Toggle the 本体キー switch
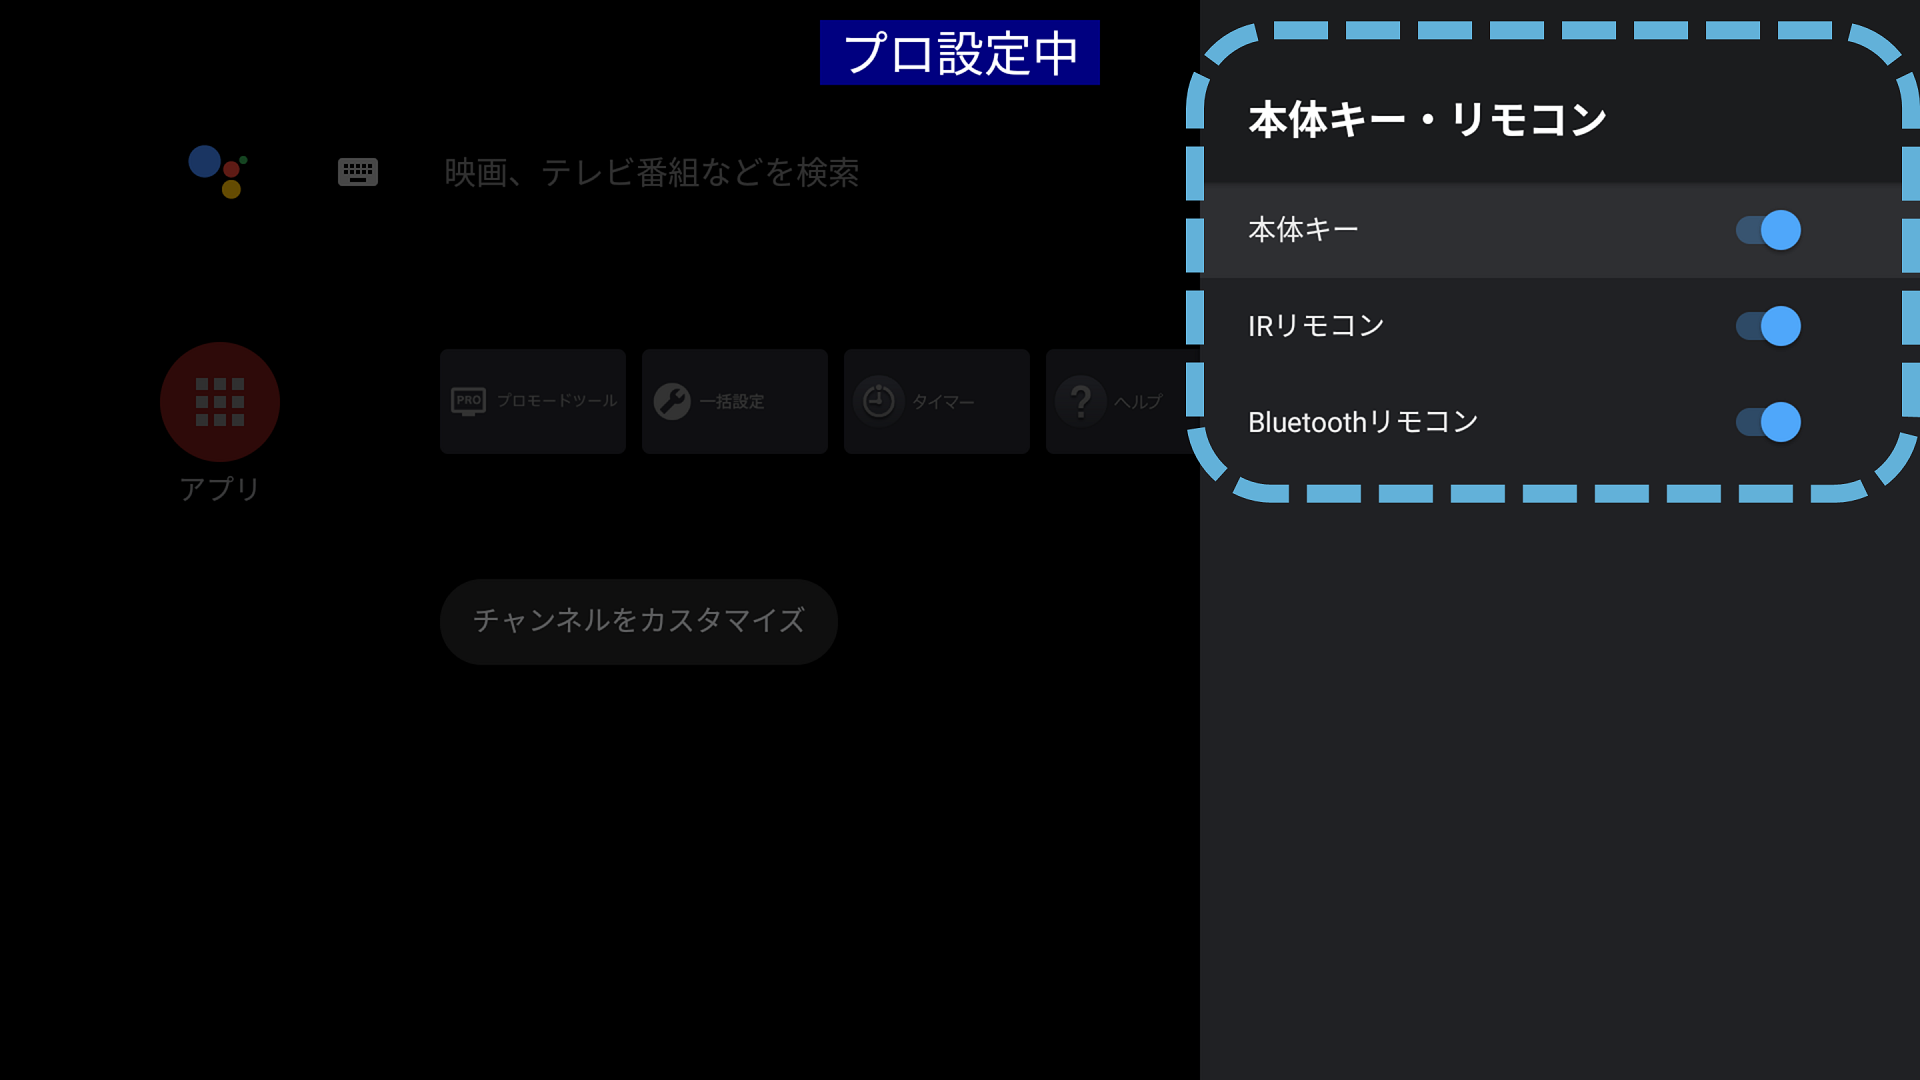Viewport: 1920px width, 1080px height. click(x=1768, y=230)
